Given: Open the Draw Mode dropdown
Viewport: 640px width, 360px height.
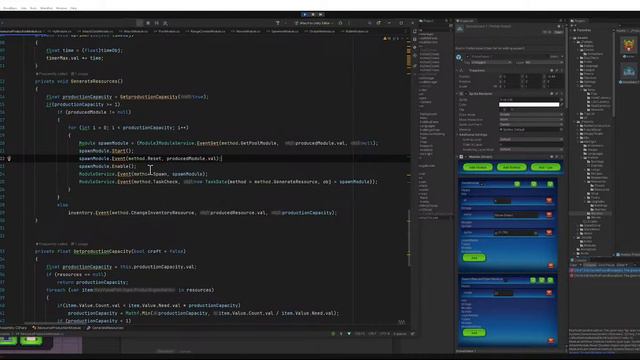Looking at the screenshot, I should coord(531,115).
